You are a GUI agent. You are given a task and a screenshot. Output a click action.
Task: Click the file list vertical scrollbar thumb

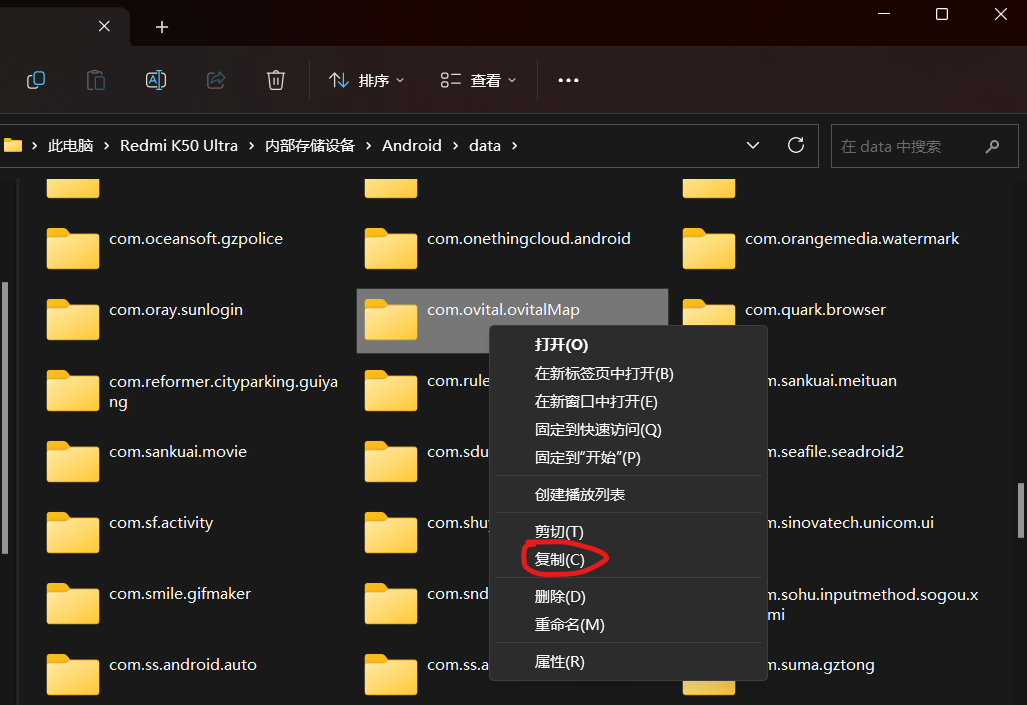coord(1020,511)
